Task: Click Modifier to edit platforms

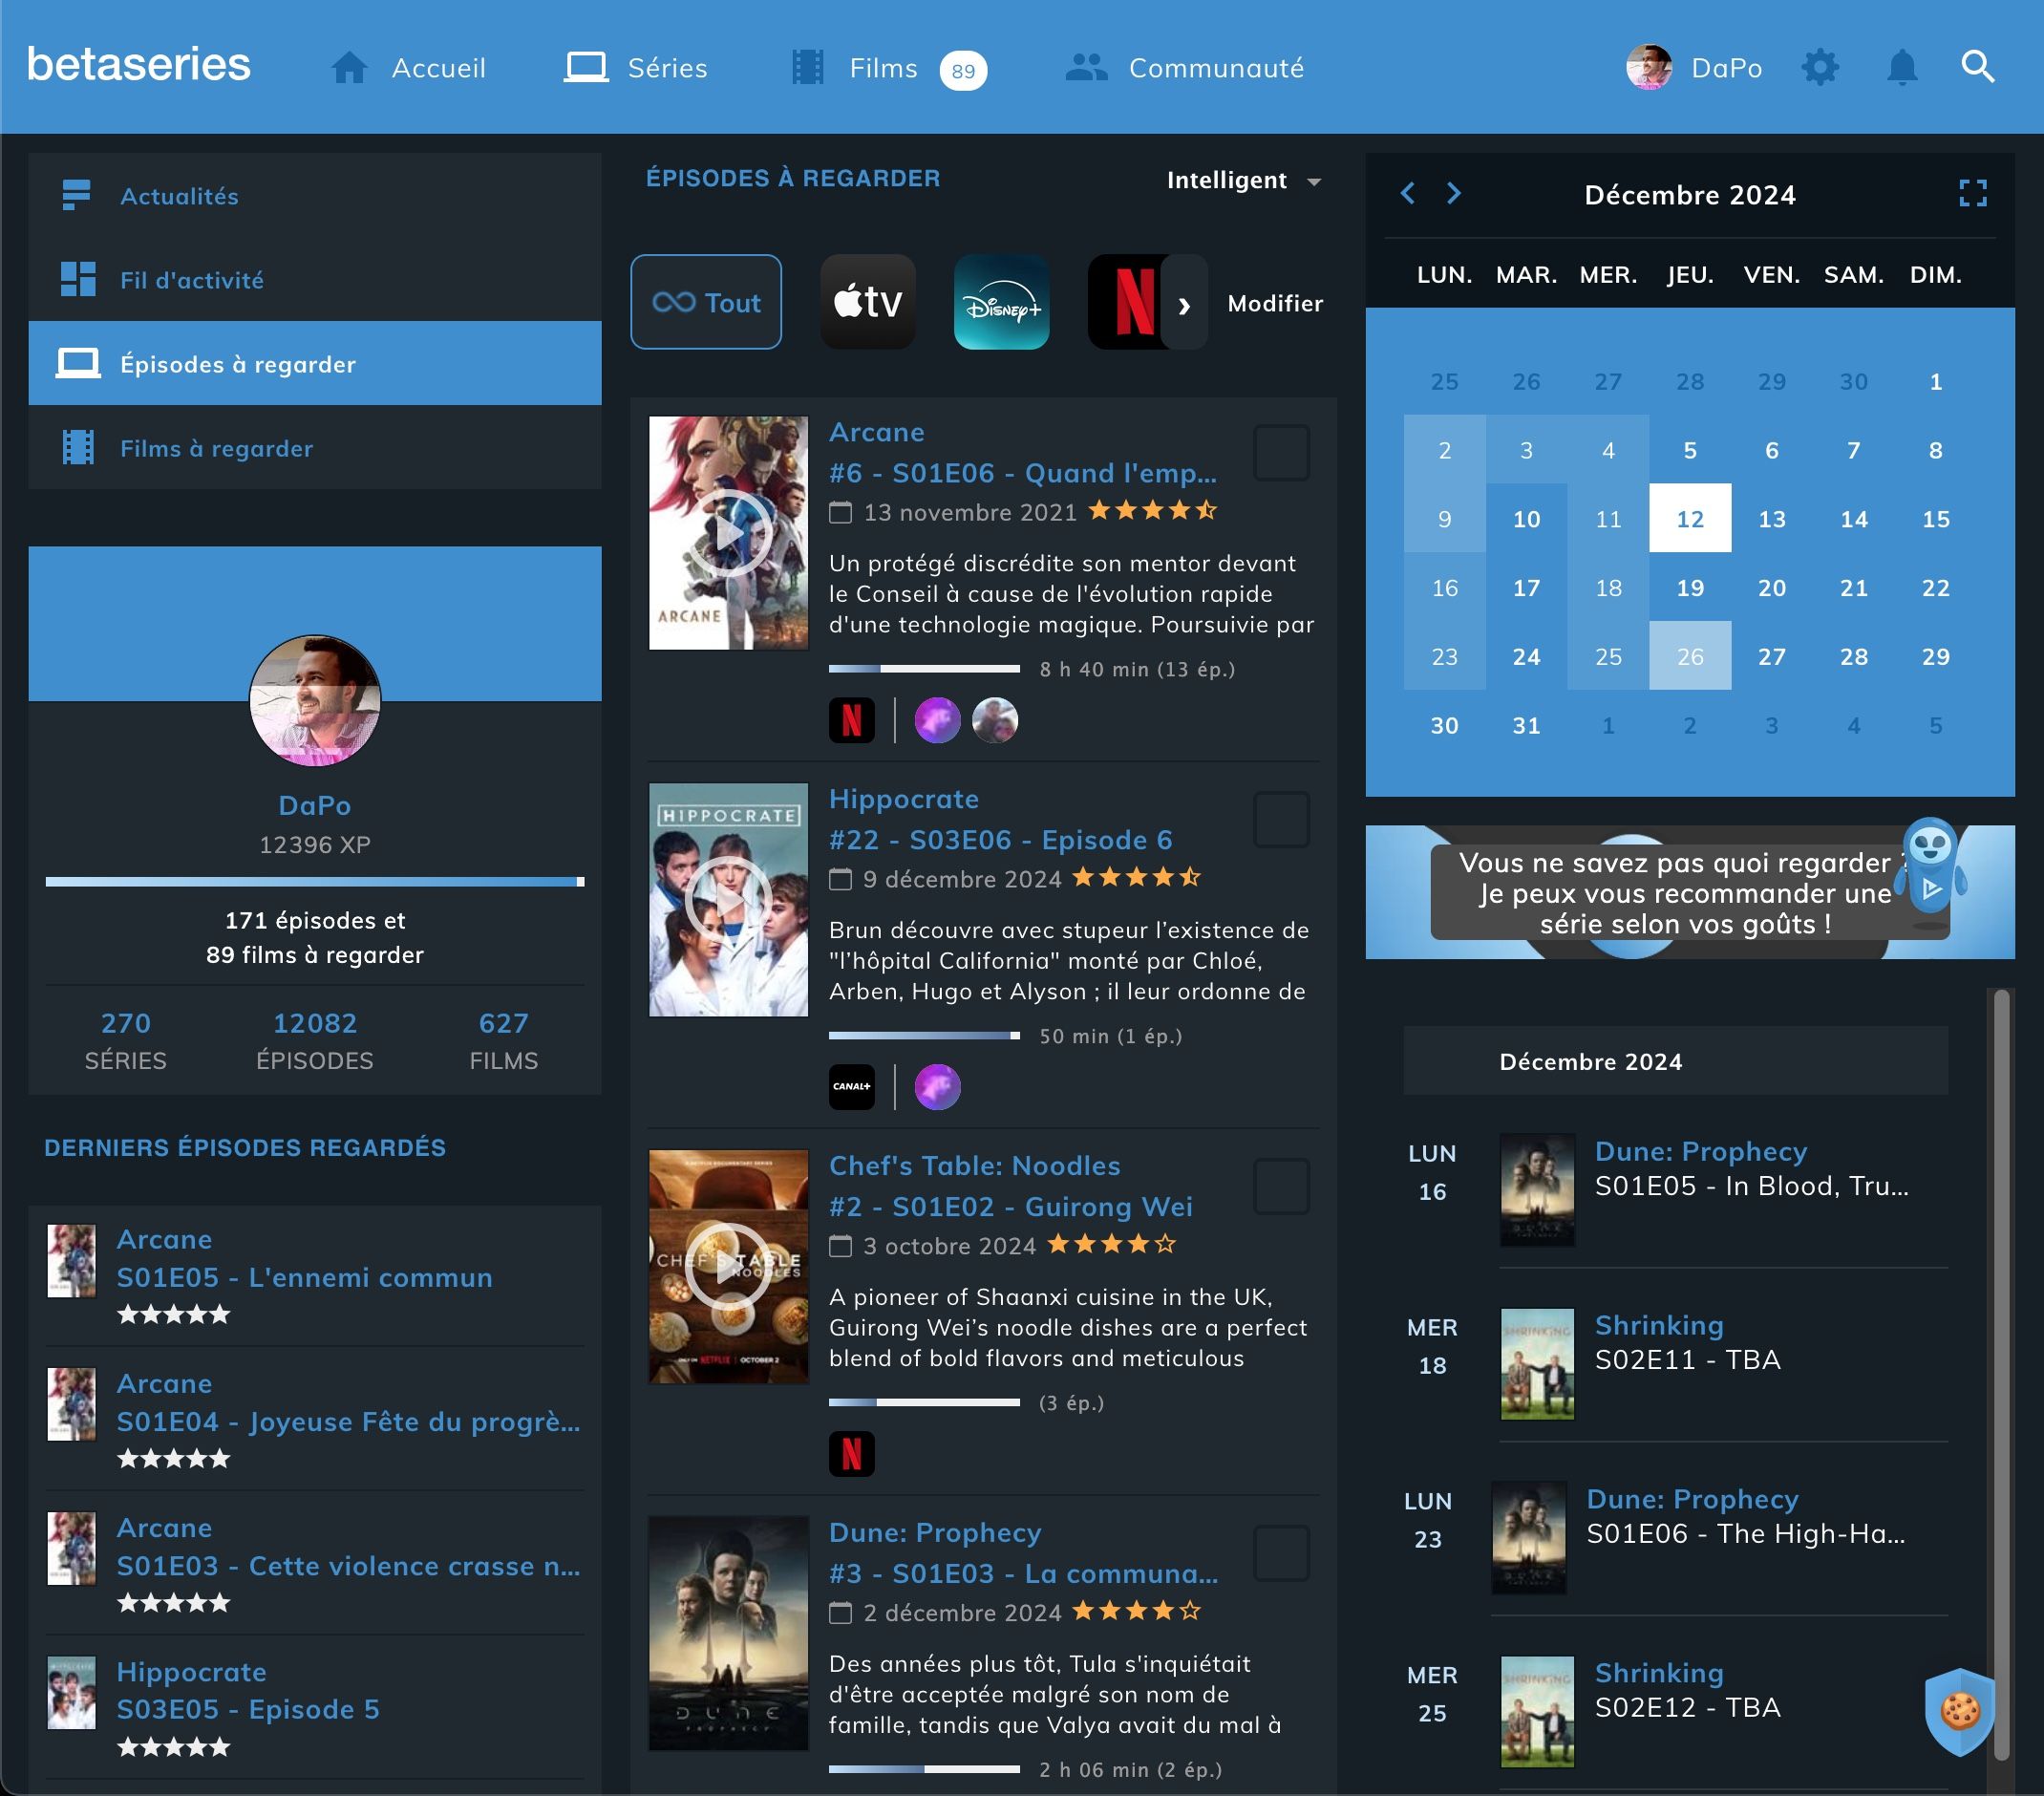Action: pyautogui.click(x=1274, y=303)
